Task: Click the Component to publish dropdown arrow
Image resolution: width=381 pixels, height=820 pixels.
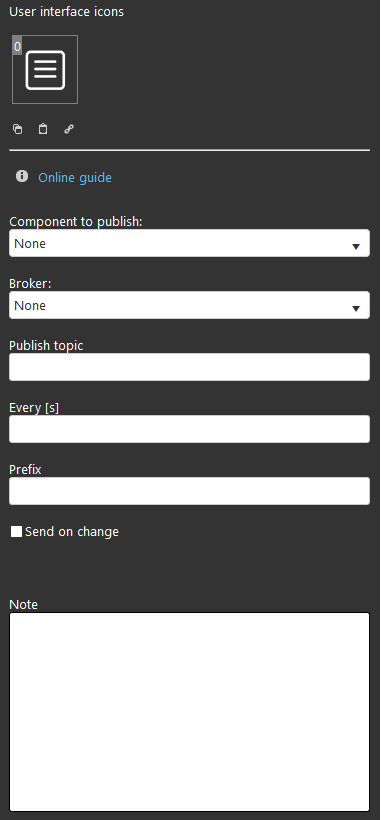Action: (356, 246)
